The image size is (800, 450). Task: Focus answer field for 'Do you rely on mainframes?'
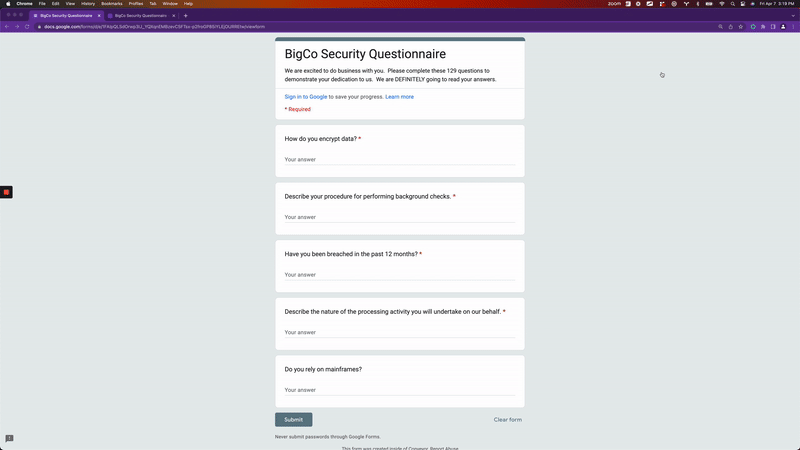point(399,390)
